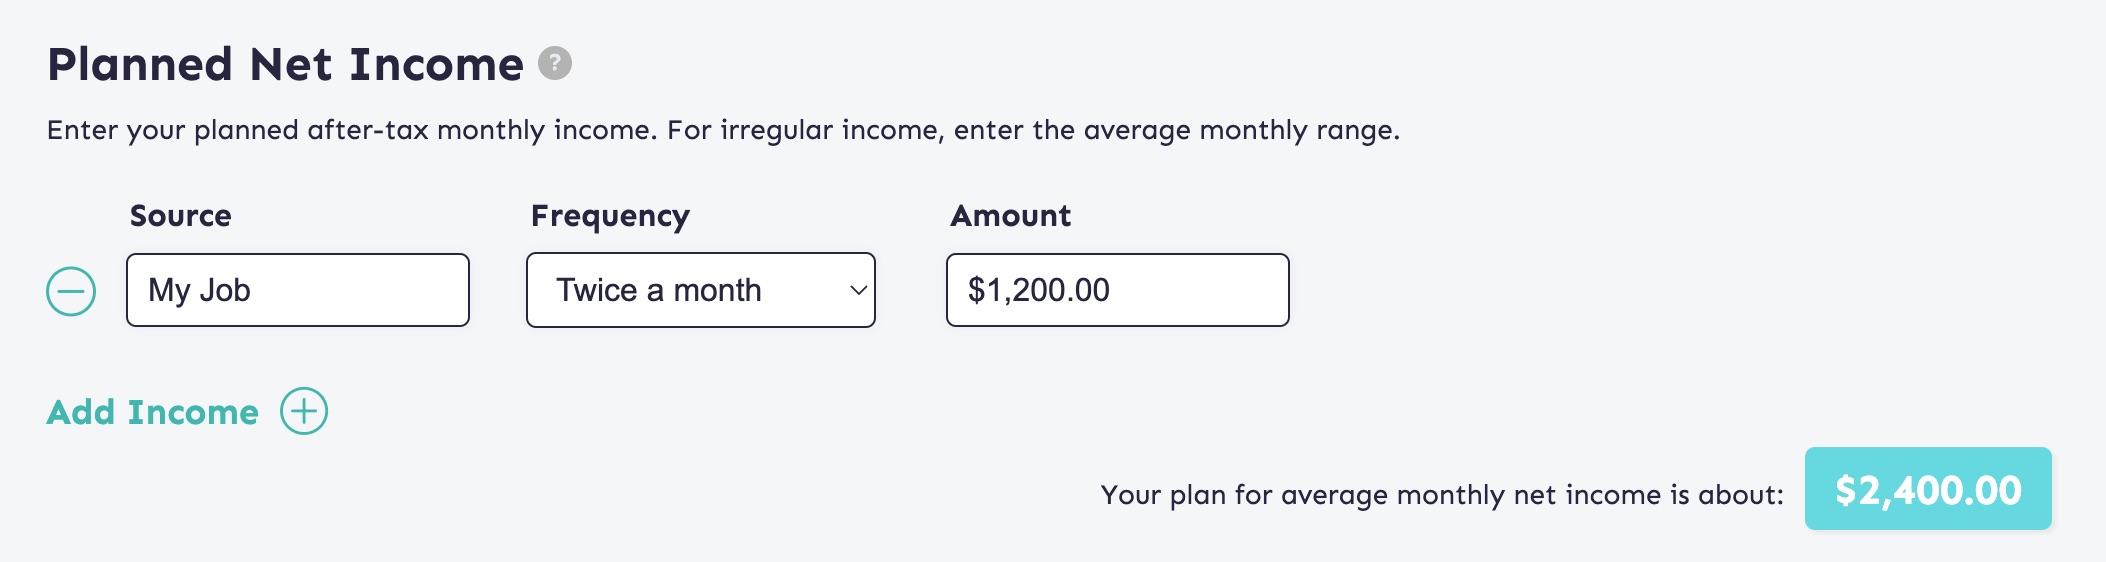The height and width of the screenshot is (562, 2106).
Task: Focus the Amount field showing $1,200.00
Action: point(1118,290)
